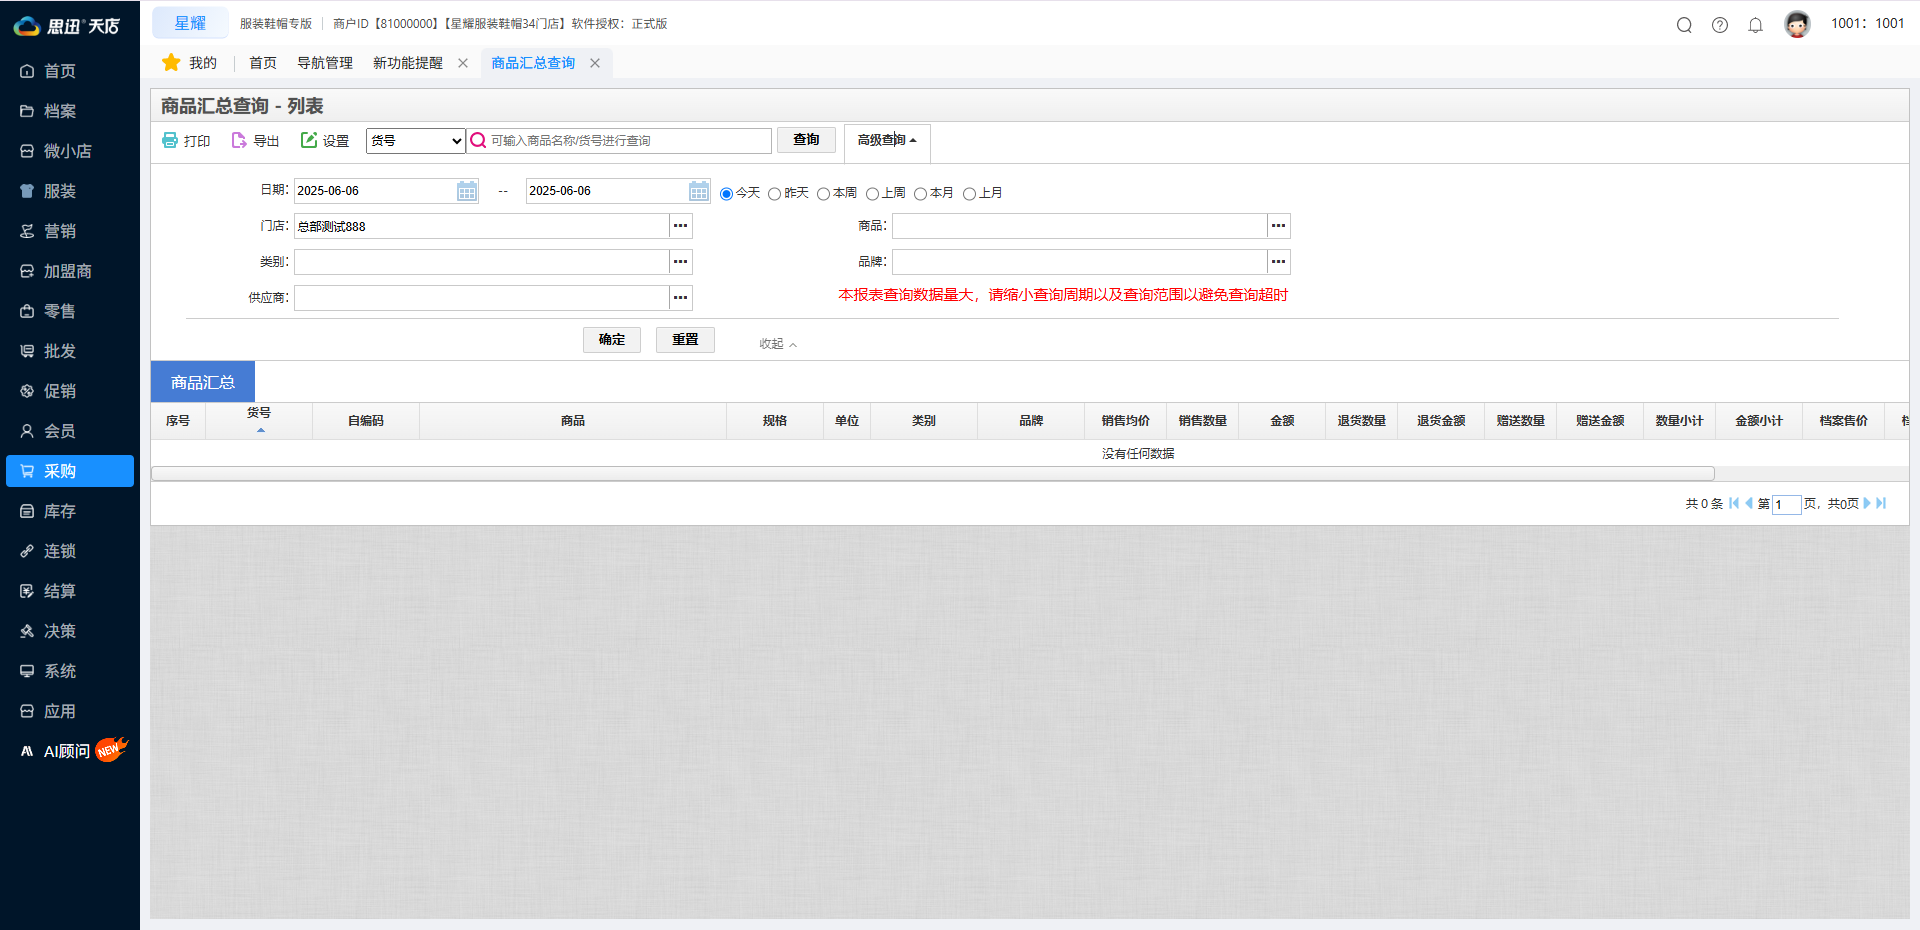Choose the 本月 date range option
The height and width of the screenshot is (930, 1920).
click(921, 193)
